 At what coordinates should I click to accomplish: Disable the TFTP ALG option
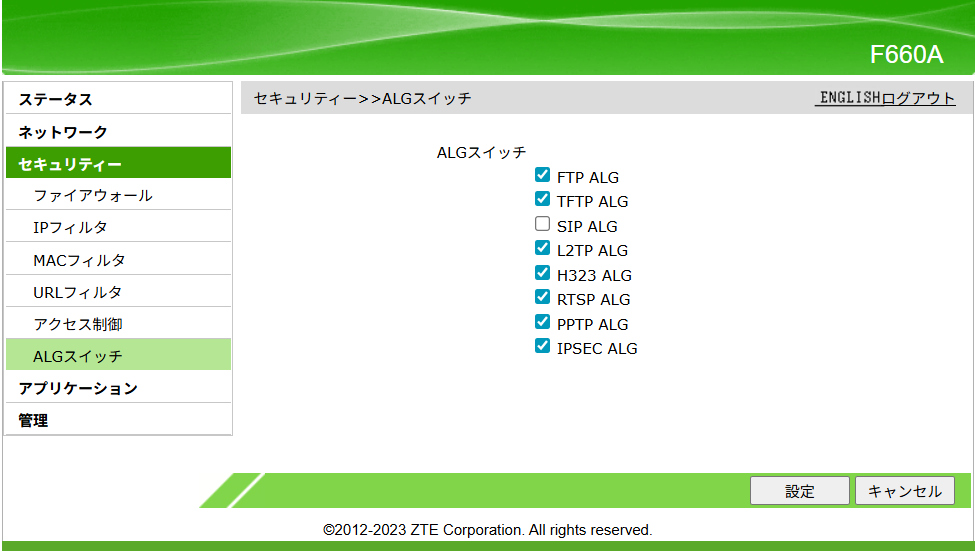click(542, 199)
